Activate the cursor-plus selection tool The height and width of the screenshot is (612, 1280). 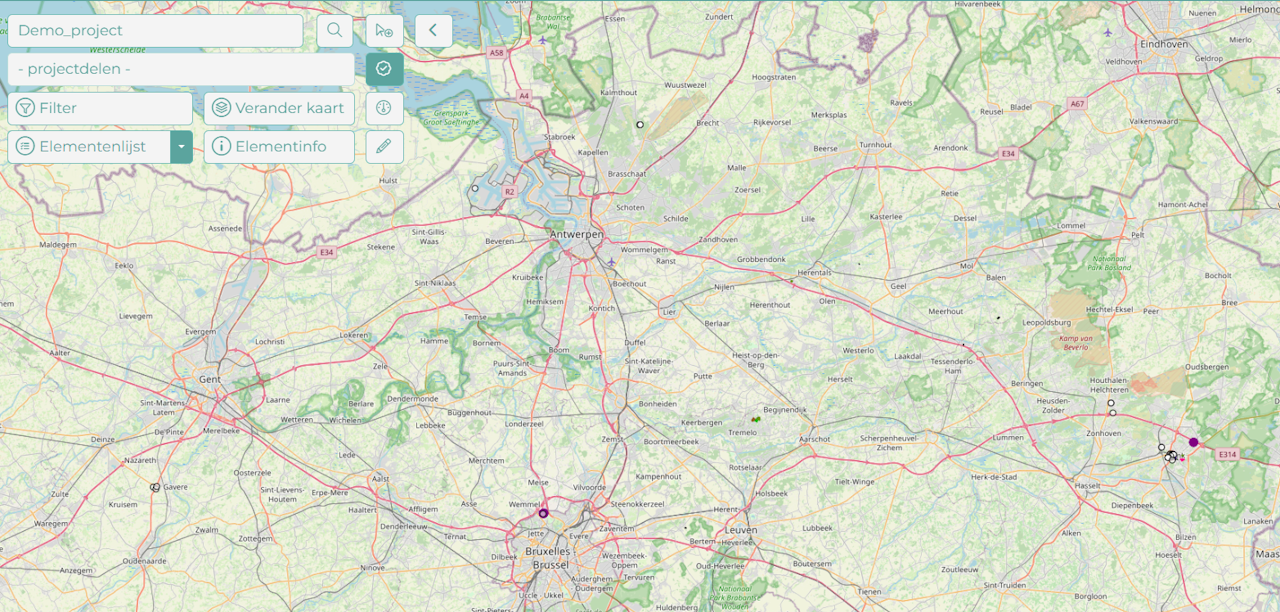[384, 30]
